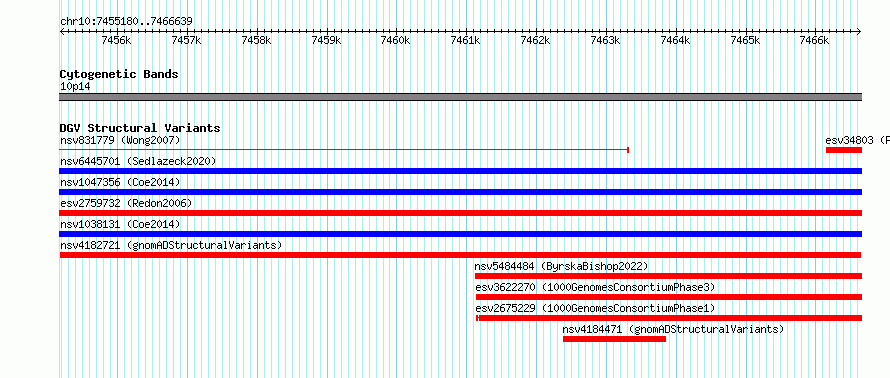This screenshot has height=378, width=890.
Task: Click the nsv1047356 (Coe2014) label
Action: click(x=120, y=182)
